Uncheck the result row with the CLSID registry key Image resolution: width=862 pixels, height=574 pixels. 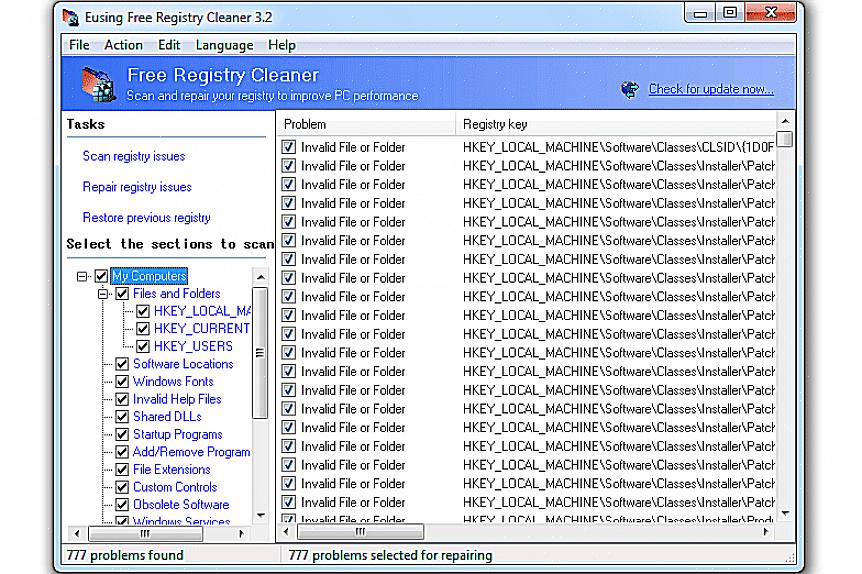289,147
